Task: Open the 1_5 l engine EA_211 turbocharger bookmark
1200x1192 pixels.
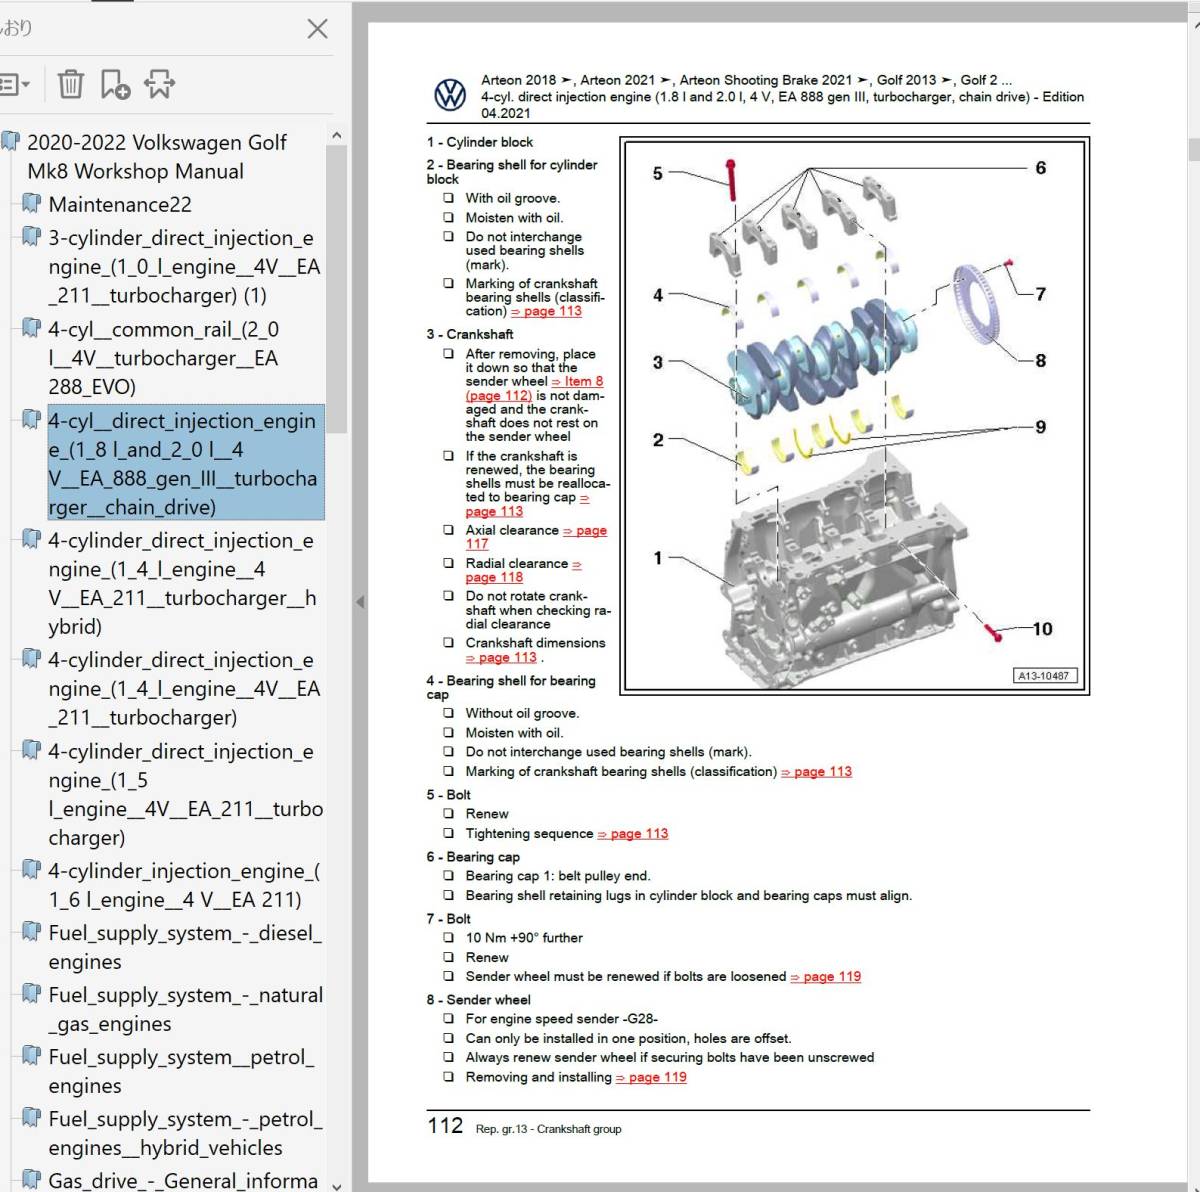Action: coord(186,794)
